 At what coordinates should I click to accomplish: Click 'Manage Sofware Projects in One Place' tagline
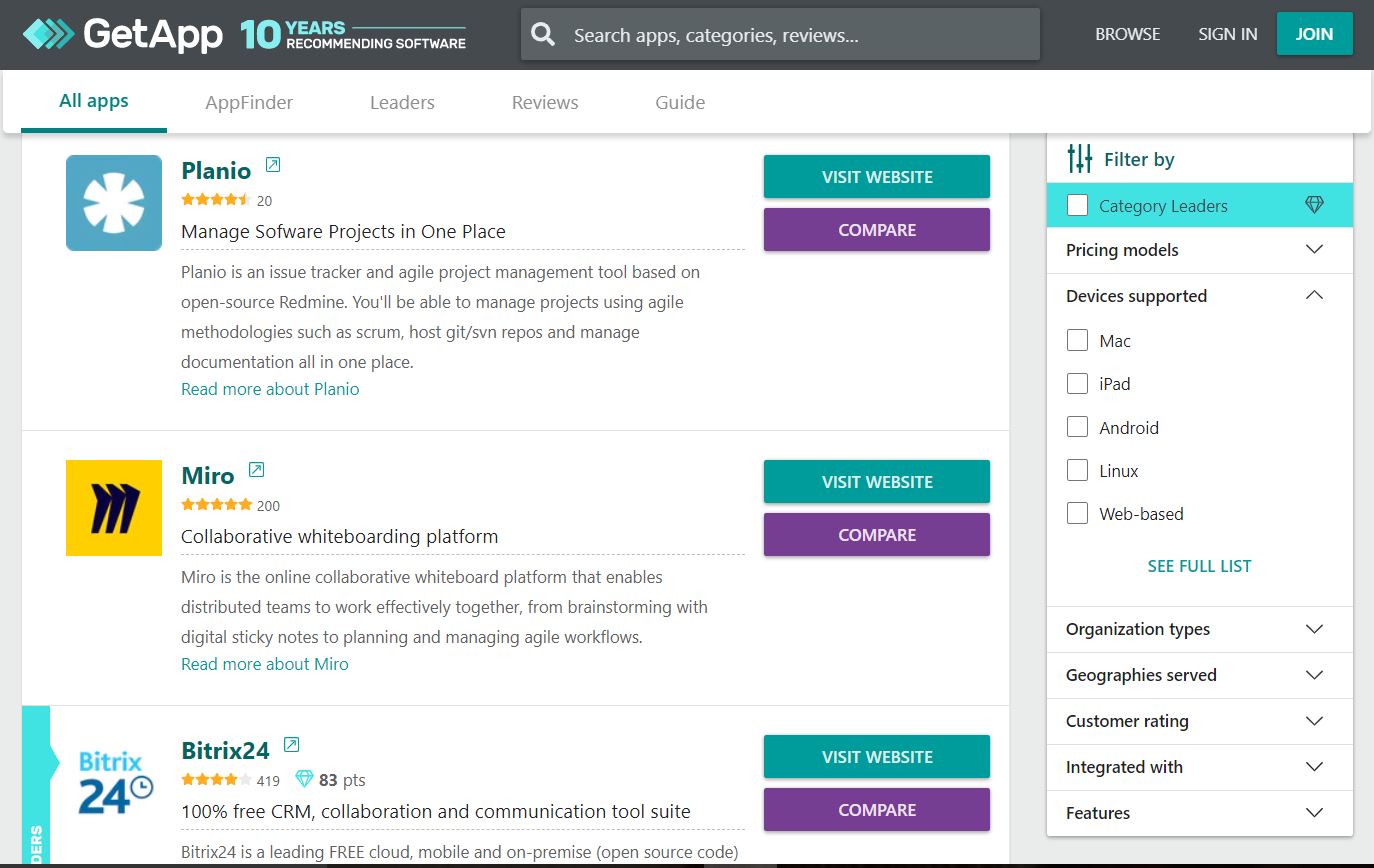343,231
